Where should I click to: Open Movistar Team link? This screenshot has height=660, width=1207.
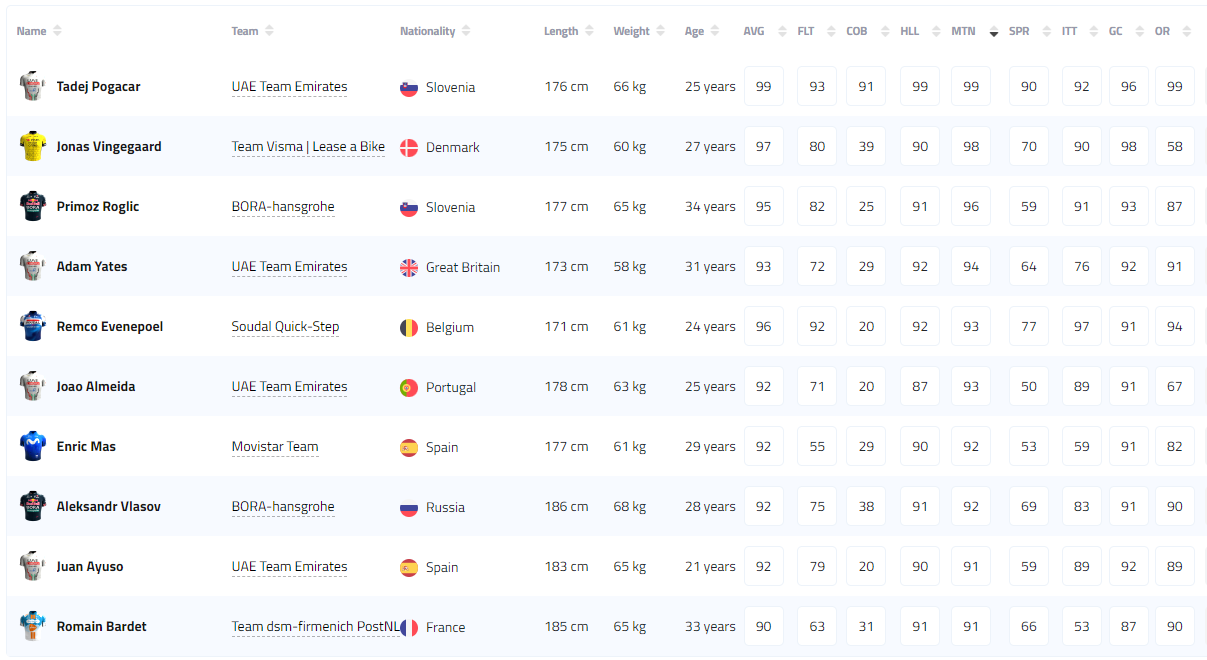(275, 447)
